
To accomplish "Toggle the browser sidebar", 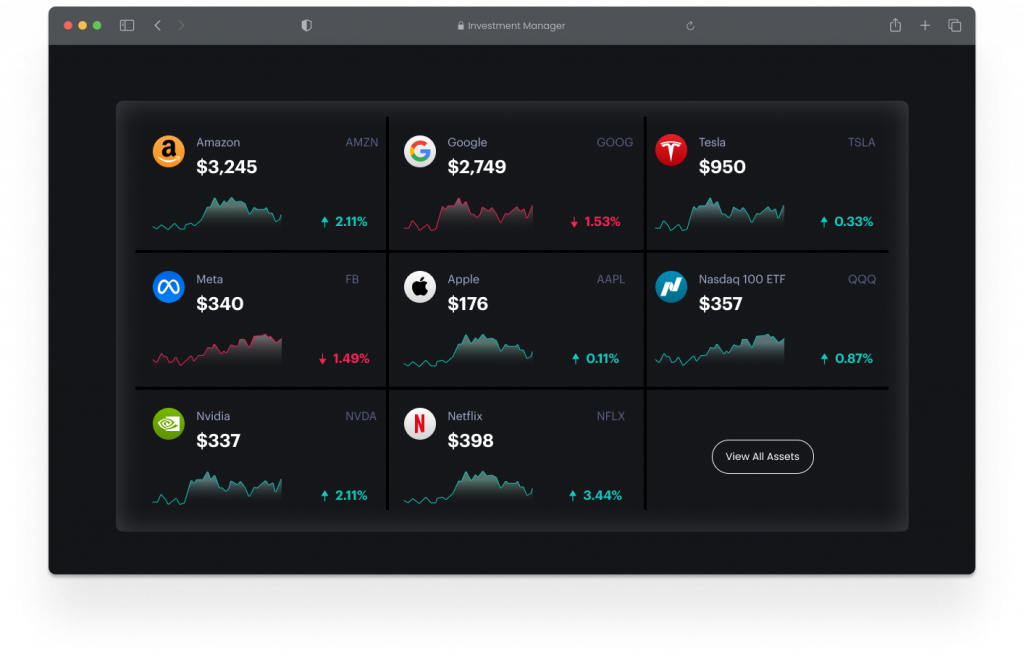I will (127, 25).
